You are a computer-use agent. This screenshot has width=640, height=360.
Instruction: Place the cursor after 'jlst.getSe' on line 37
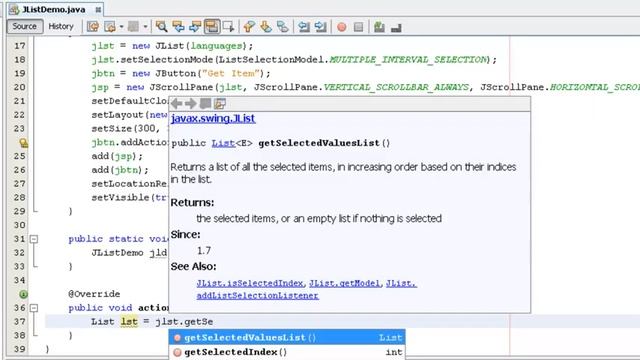[213, 322]
